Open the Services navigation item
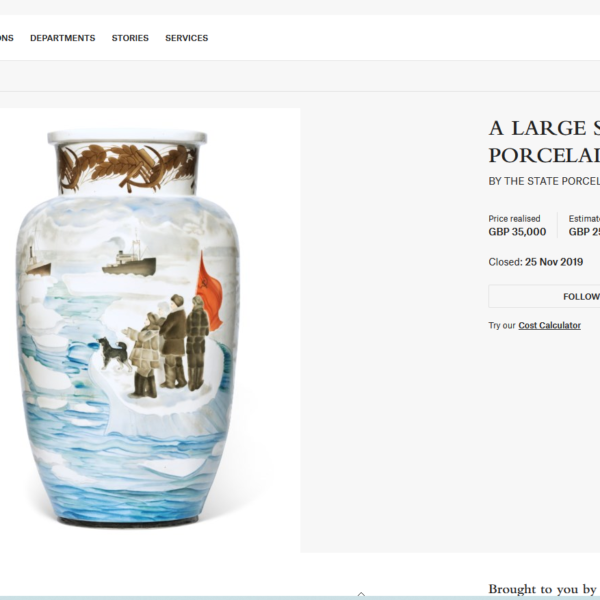600x600 pixels. click(186, 38)
